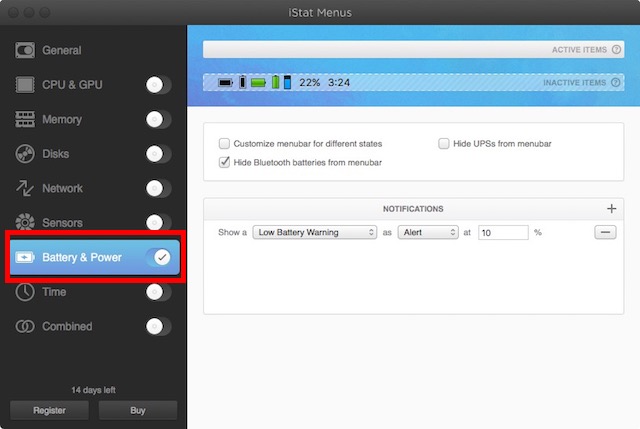The width and height of the screenshot is (640, 429).
Task: Turn on the Memory switch
Action: (x=158, y=119)
